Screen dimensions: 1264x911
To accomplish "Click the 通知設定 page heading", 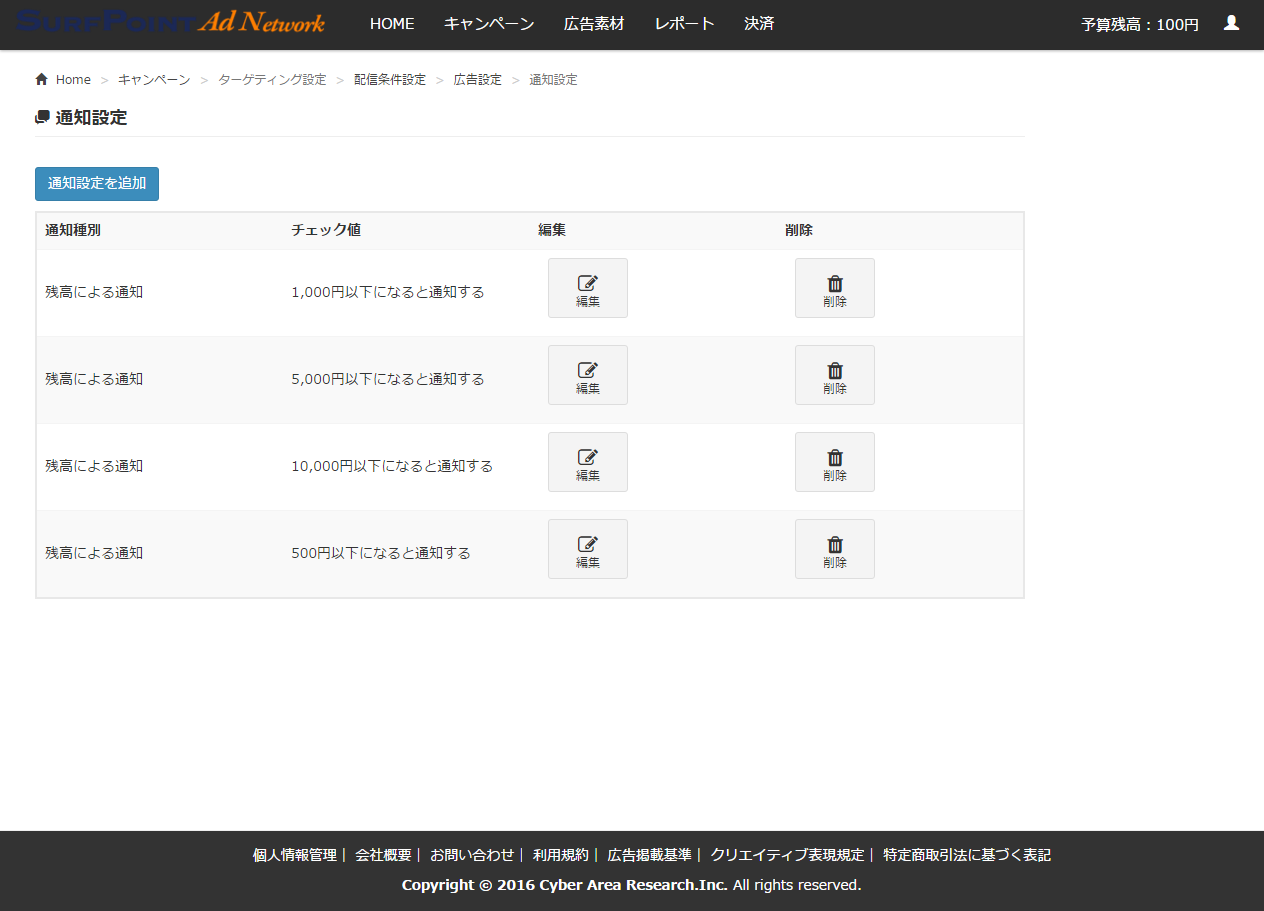I will point(91,118).
